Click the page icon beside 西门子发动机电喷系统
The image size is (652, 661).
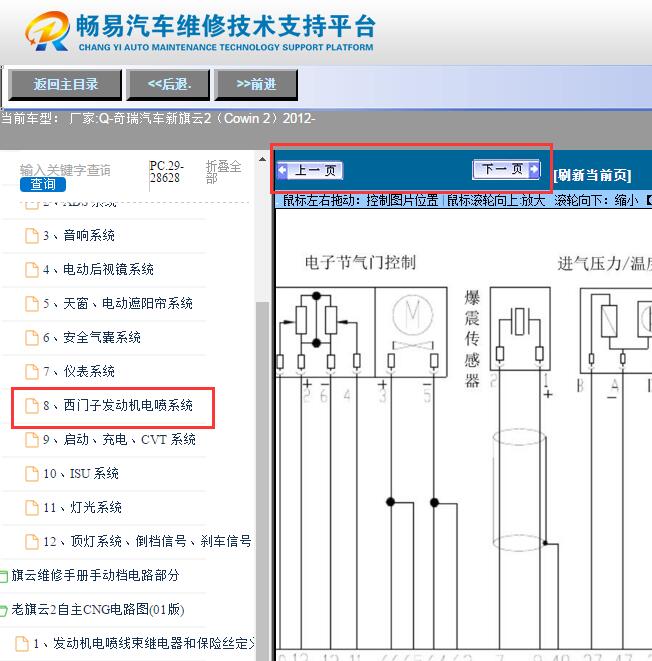[x=32, y=406]
